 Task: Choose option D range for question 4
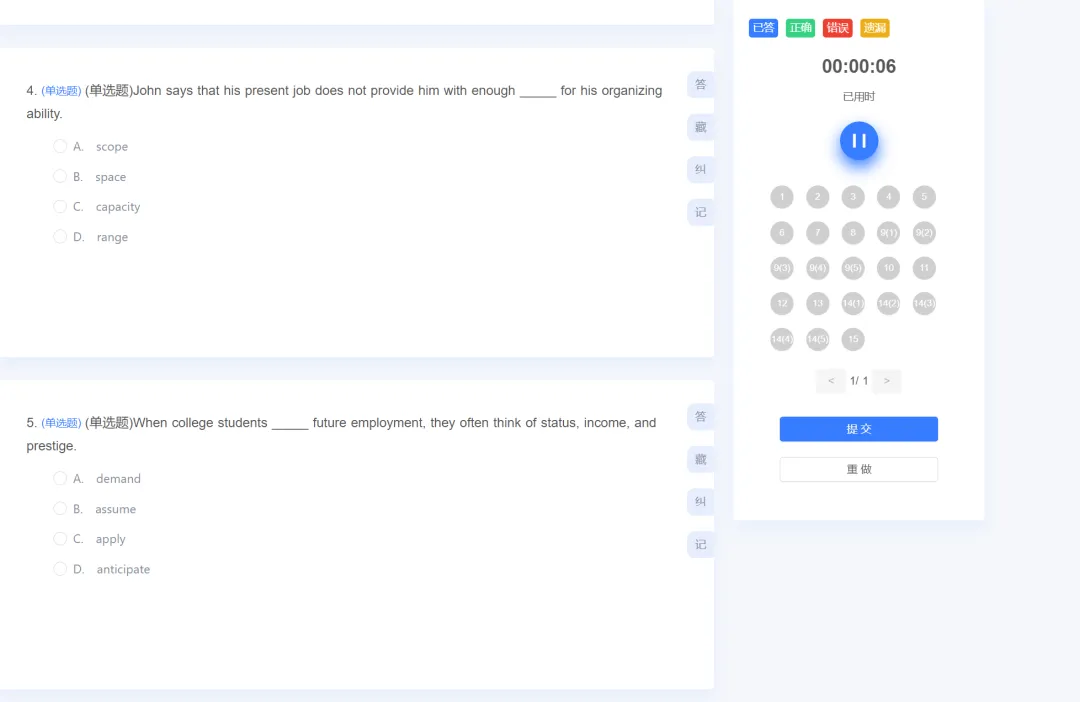click(x=60, y=236)
